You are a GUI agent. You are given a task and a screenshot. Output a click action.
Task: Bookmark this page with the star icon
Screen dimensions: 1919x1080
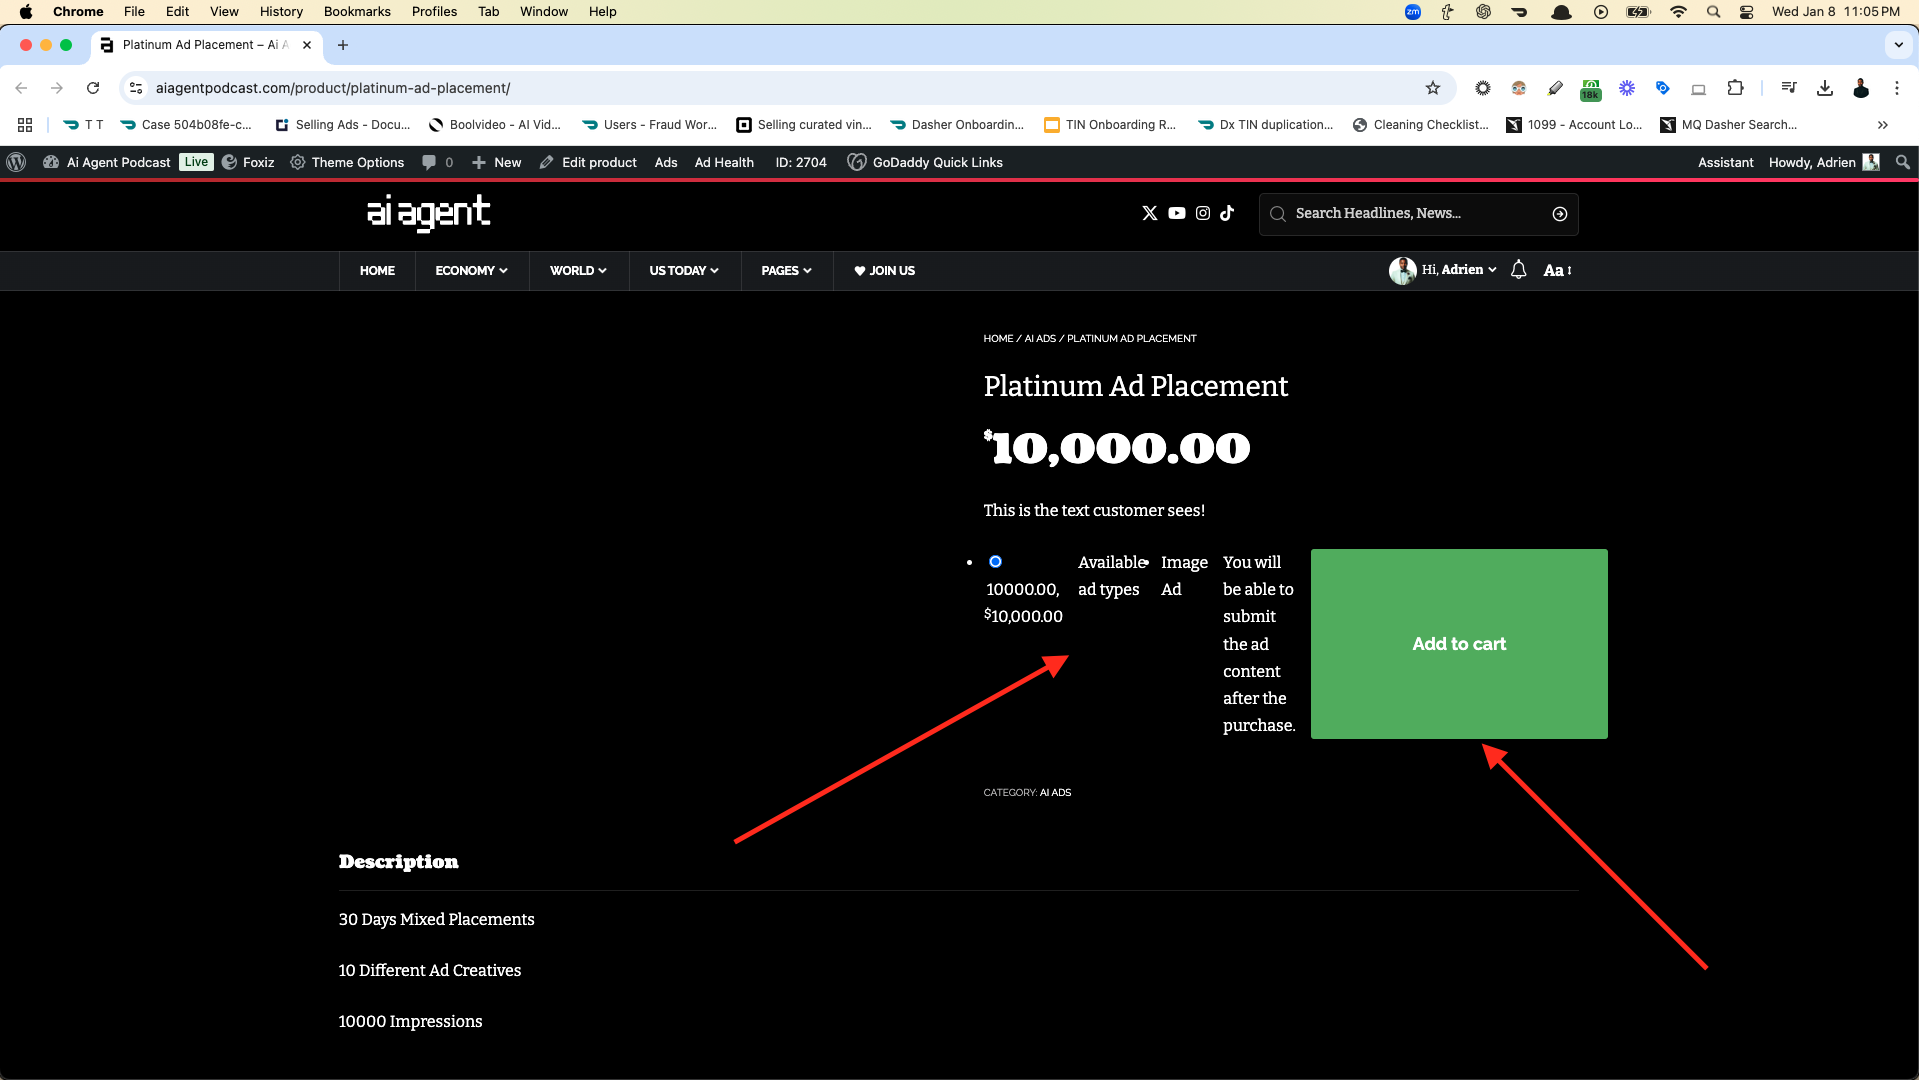tap(1432, 88)
